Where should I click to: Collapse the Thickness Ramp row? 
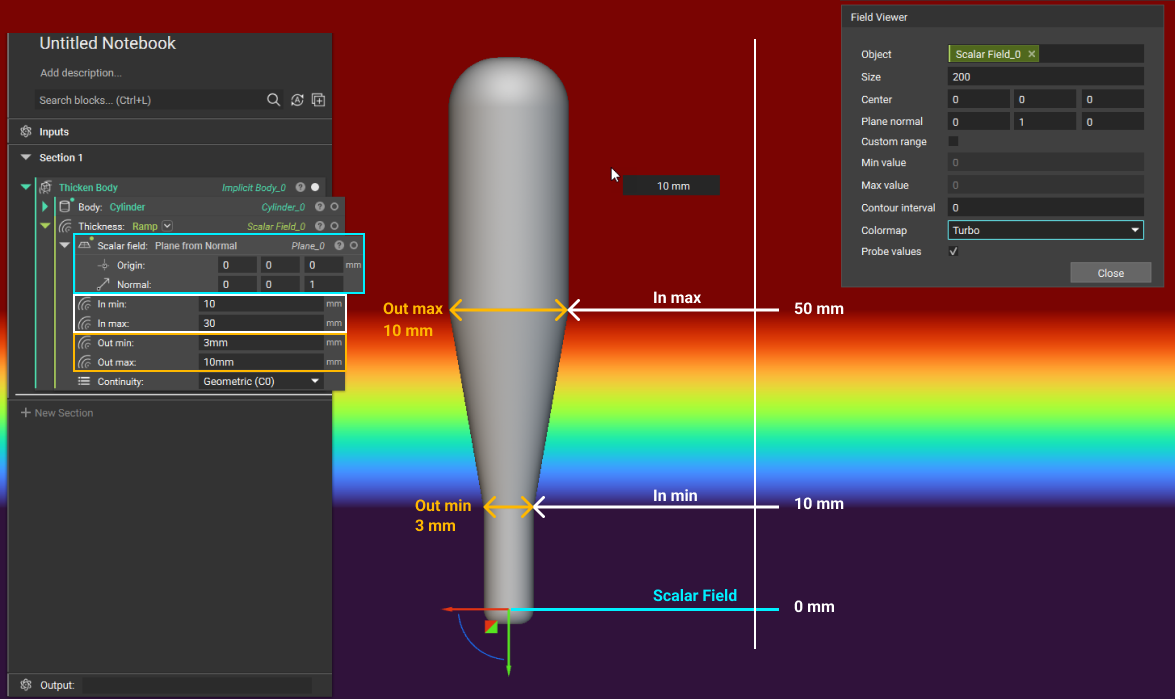(x=45, y=226)
